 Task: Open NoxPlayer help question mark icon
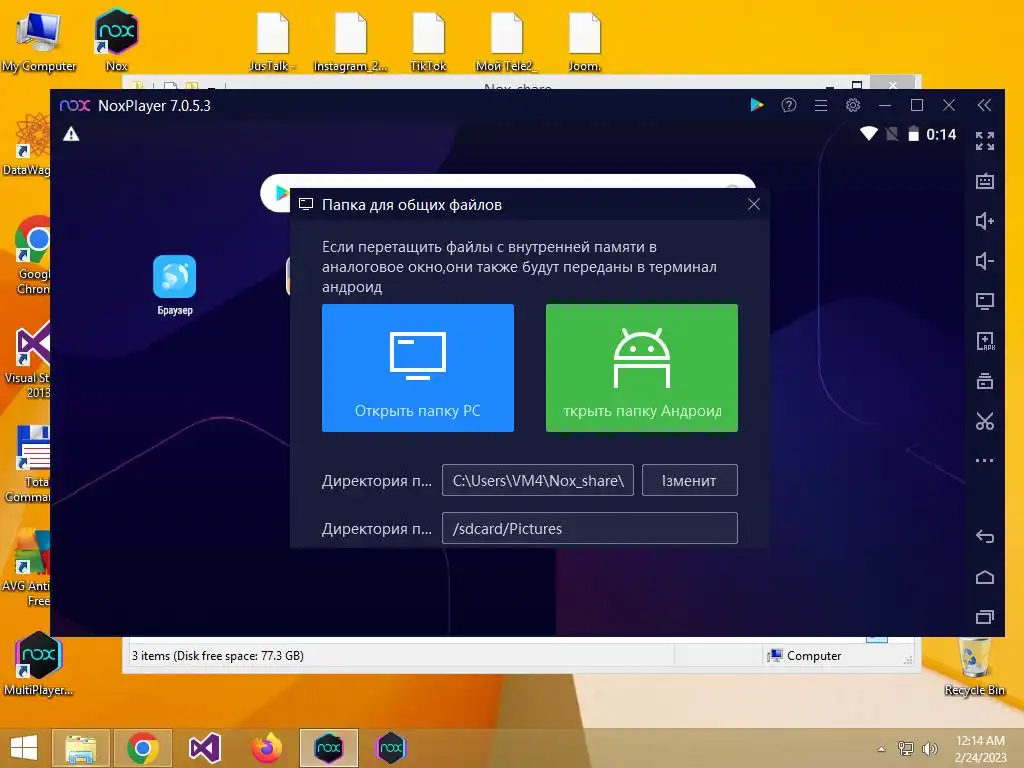pos(789,105)
